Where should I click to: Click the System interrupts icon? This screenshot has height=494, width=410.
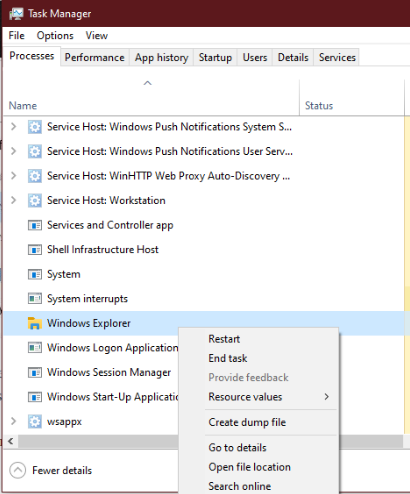(35, 299)
